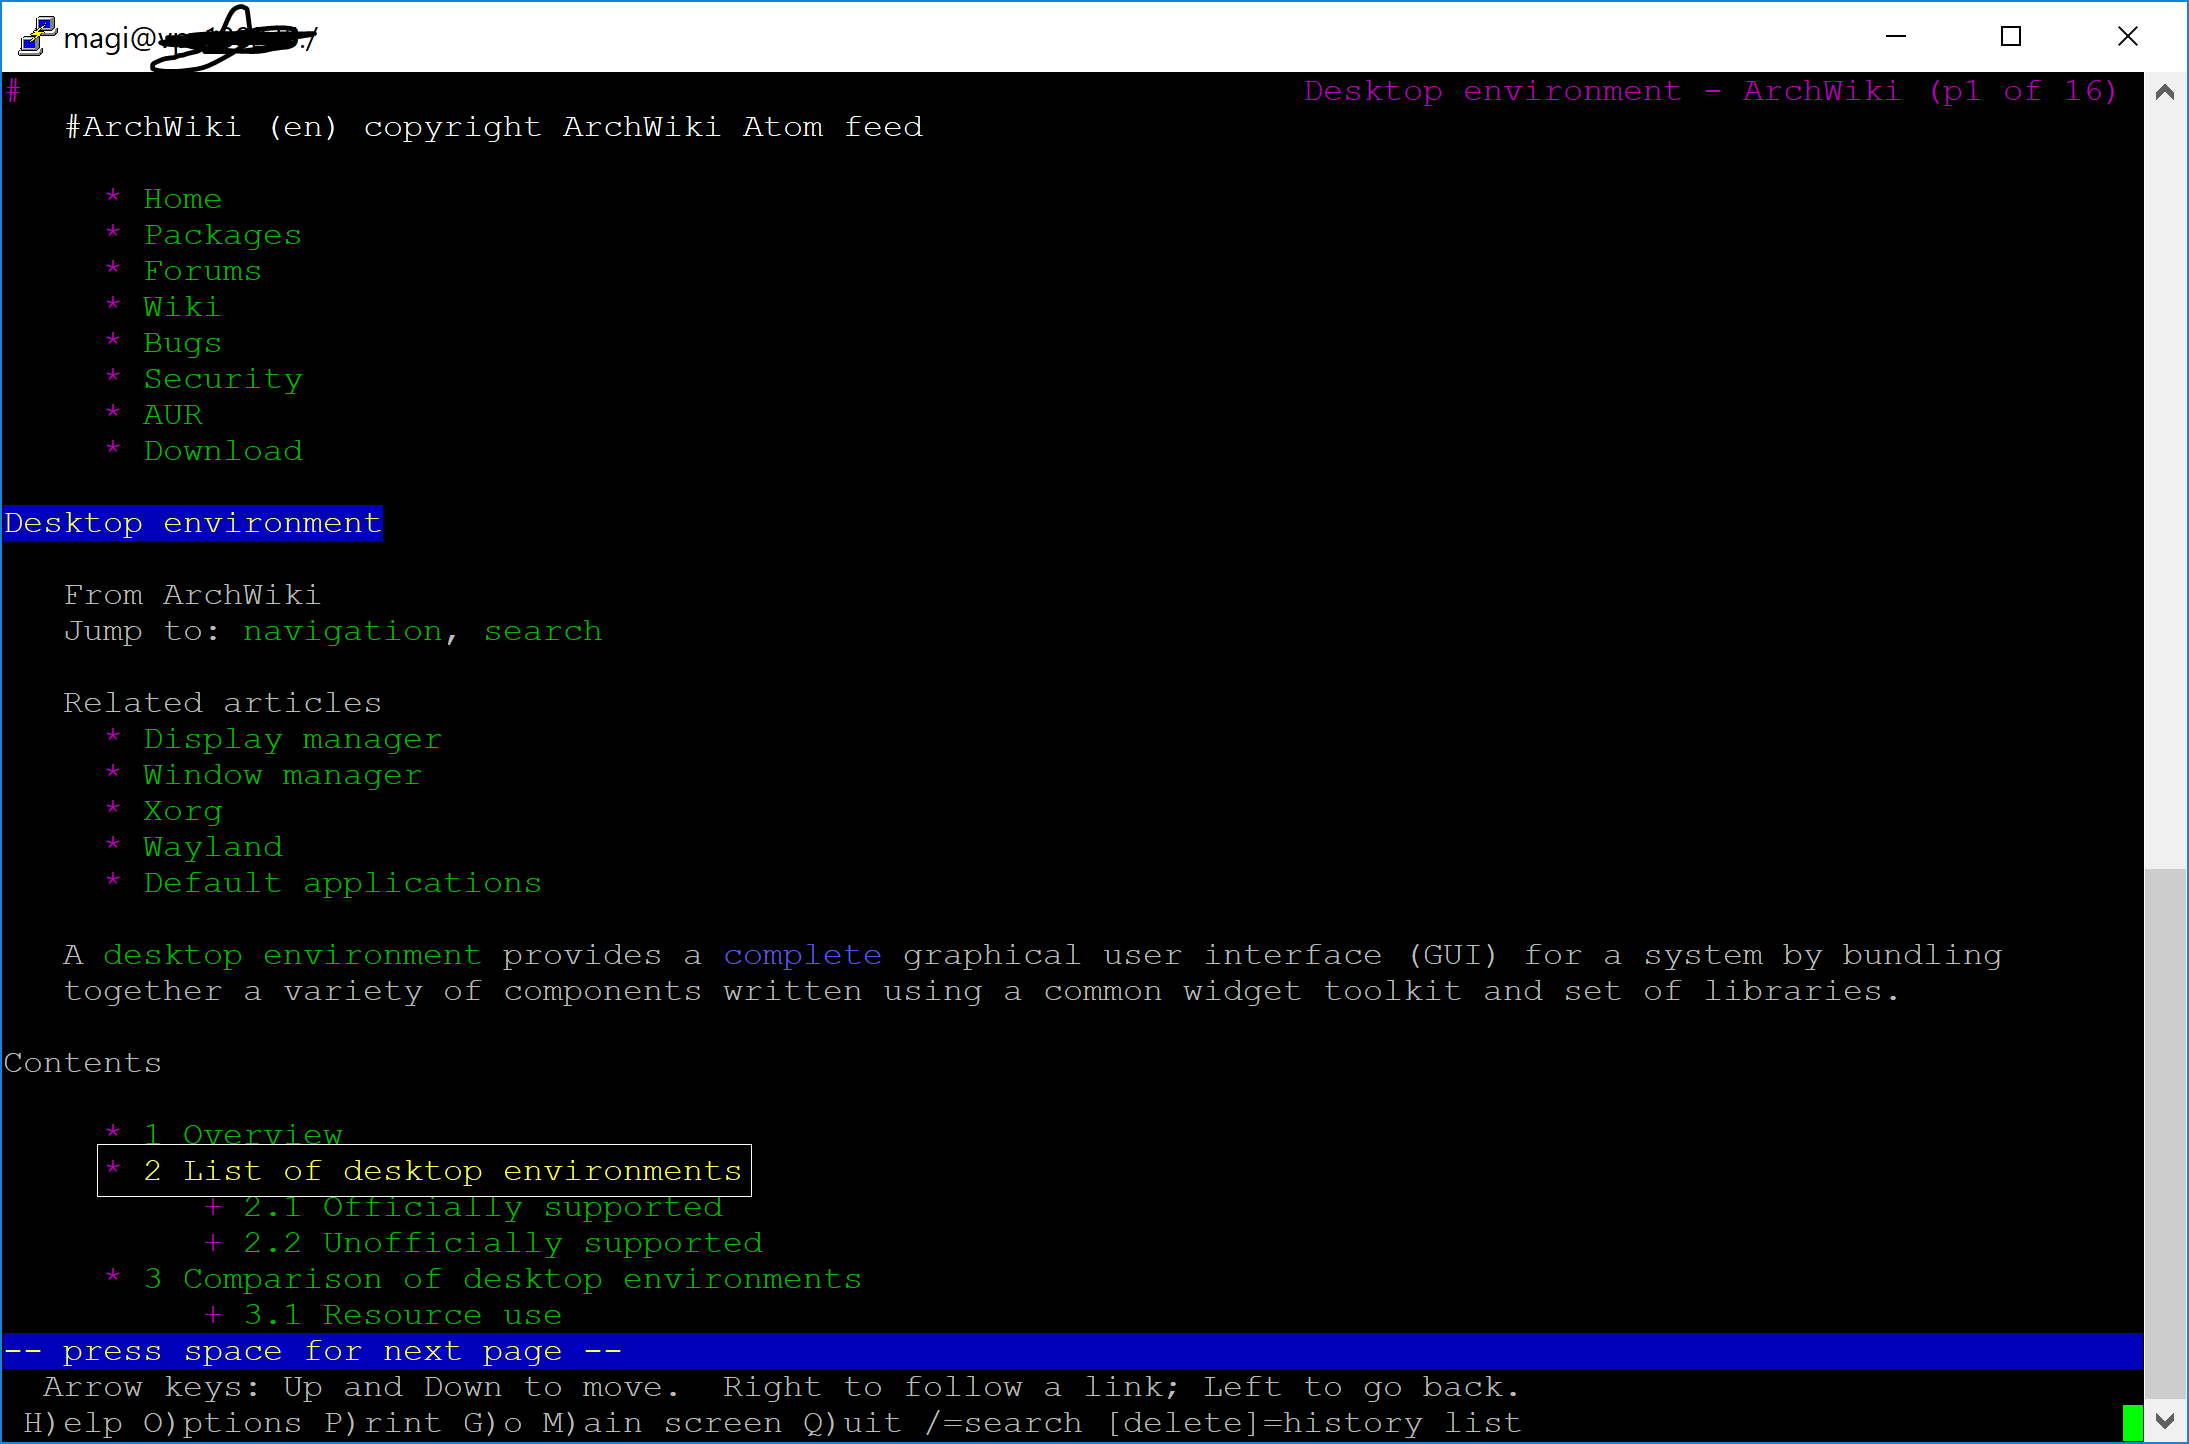Follow the blue 'complete' link
This screenshot has width=2189, height=1444.
coord(802,955)
